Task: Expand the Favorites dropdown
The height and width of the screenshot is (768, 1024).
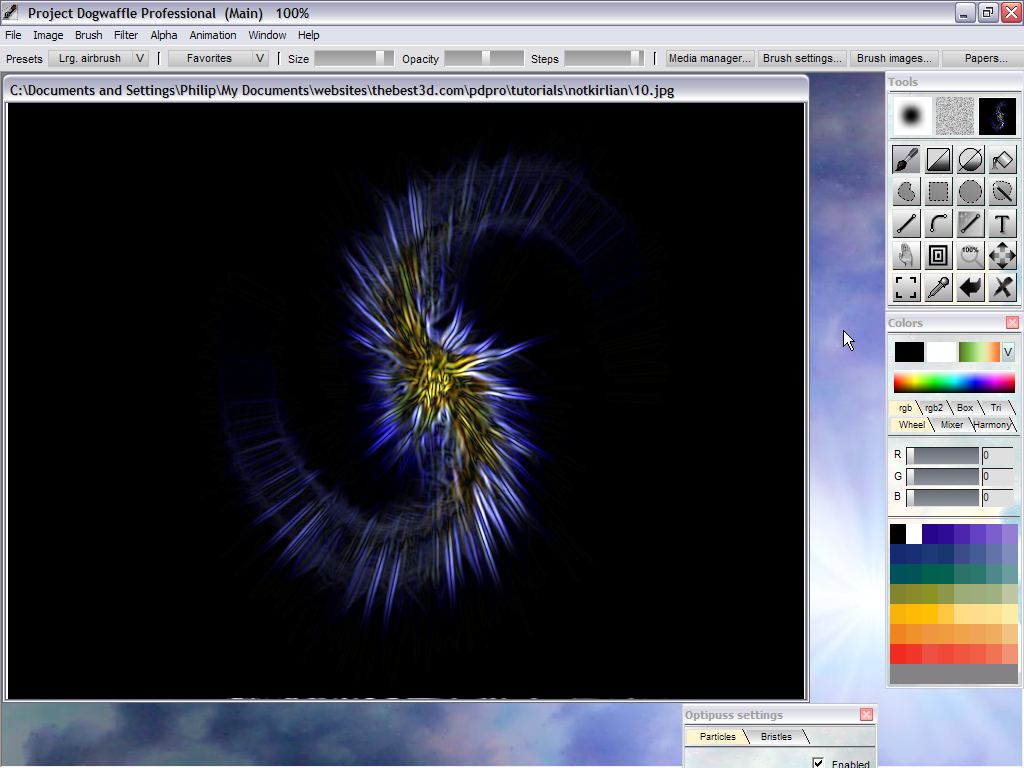Action: pos(260,59)
